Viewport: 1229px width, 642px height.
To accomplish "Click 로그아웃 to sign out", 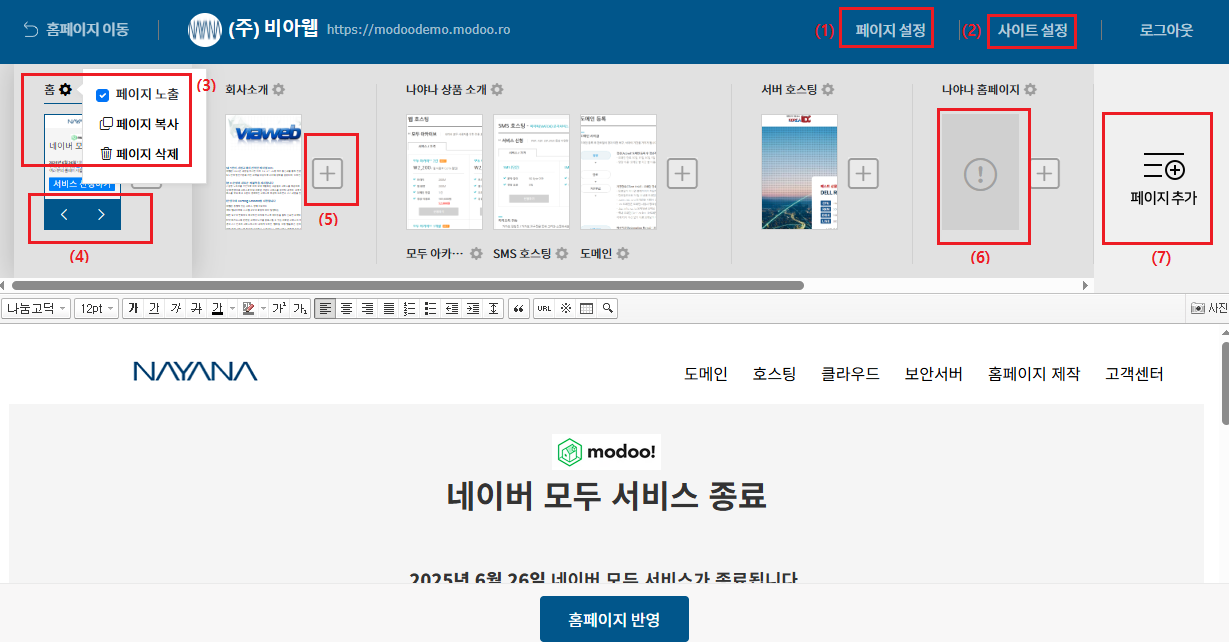I will [1166, 30].
